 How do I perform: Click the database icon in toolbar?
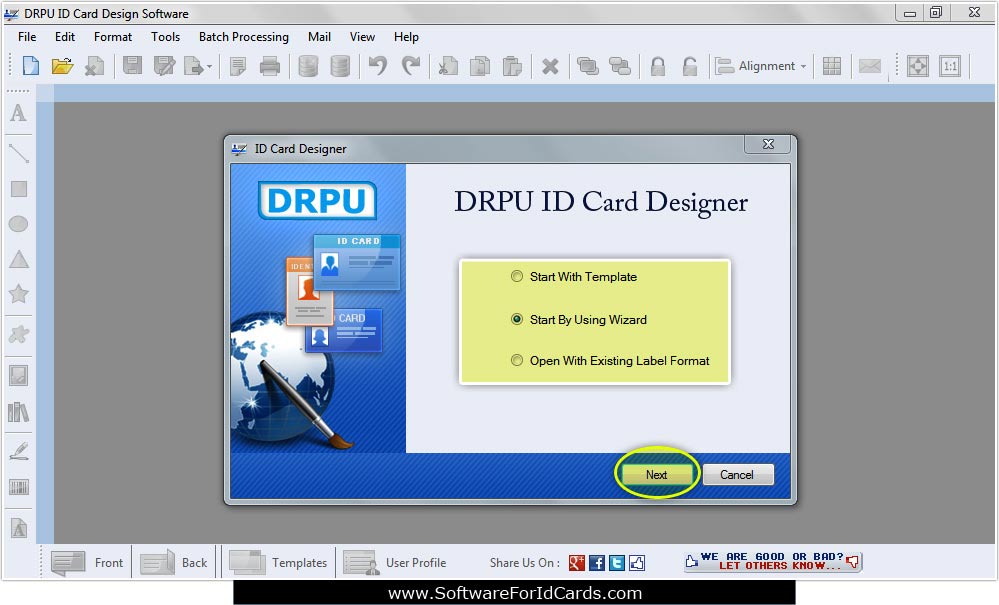[x=308, y=66]
